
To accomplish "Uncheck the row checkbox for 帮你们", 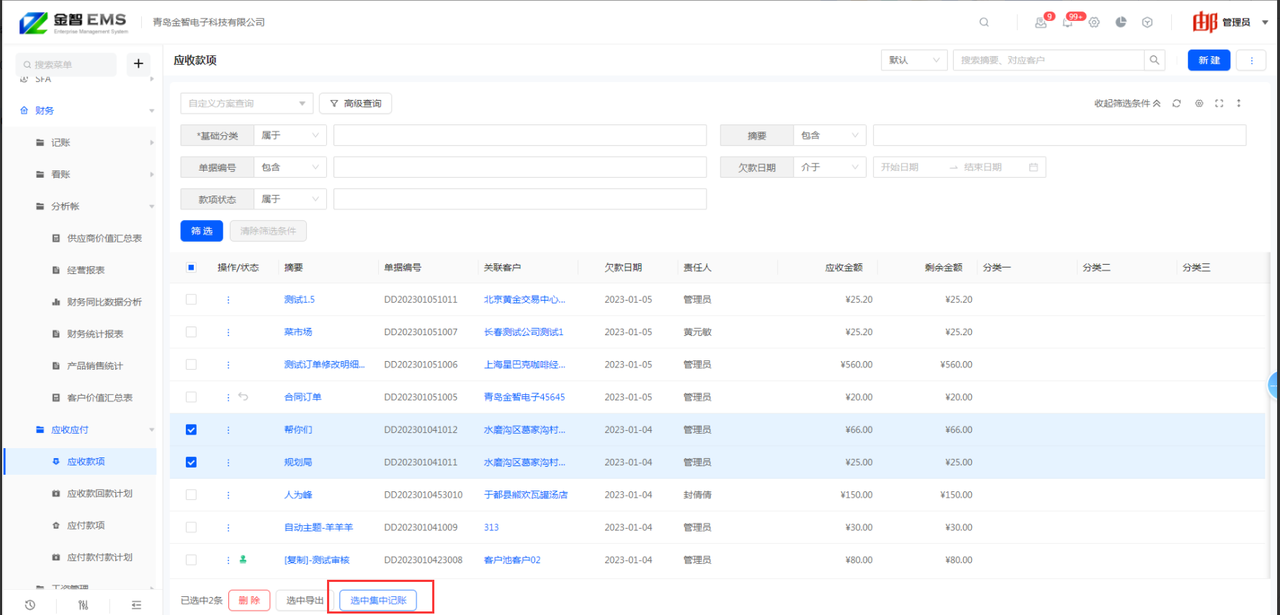I will [191, 430].
